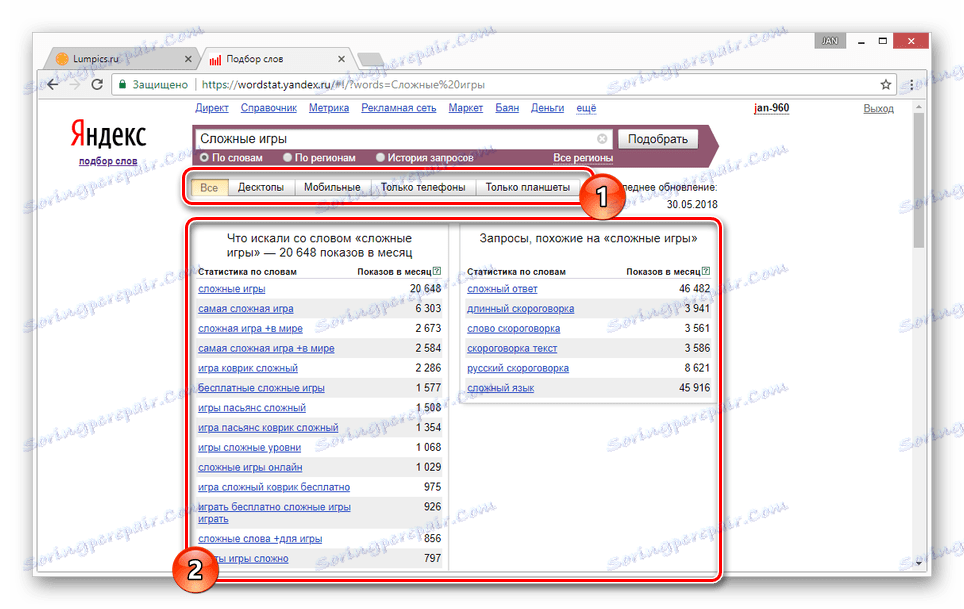This screenshot has height=609, width=964.
Task: Click the подбор слов link under logo
Action: (x=108, y=161)
